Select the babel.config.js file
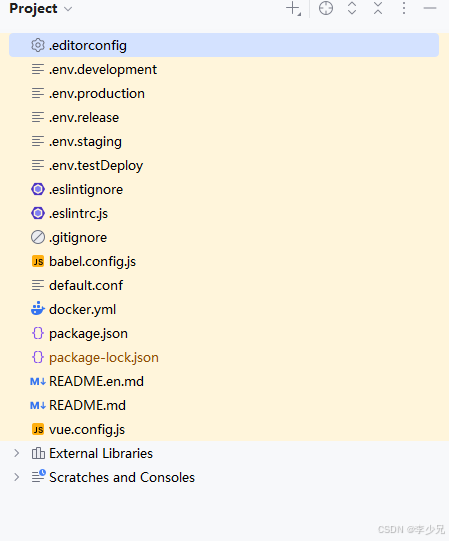449x541 pixels. [x=224, y=261]
